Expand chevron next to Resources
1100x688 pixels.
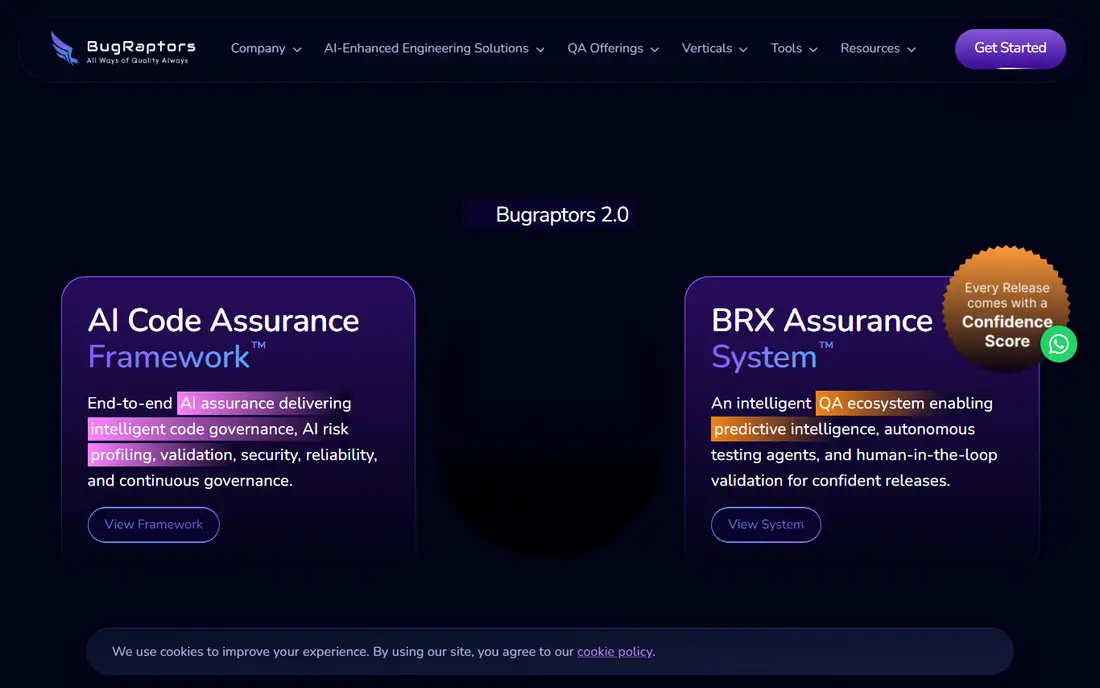coord(911,50)
